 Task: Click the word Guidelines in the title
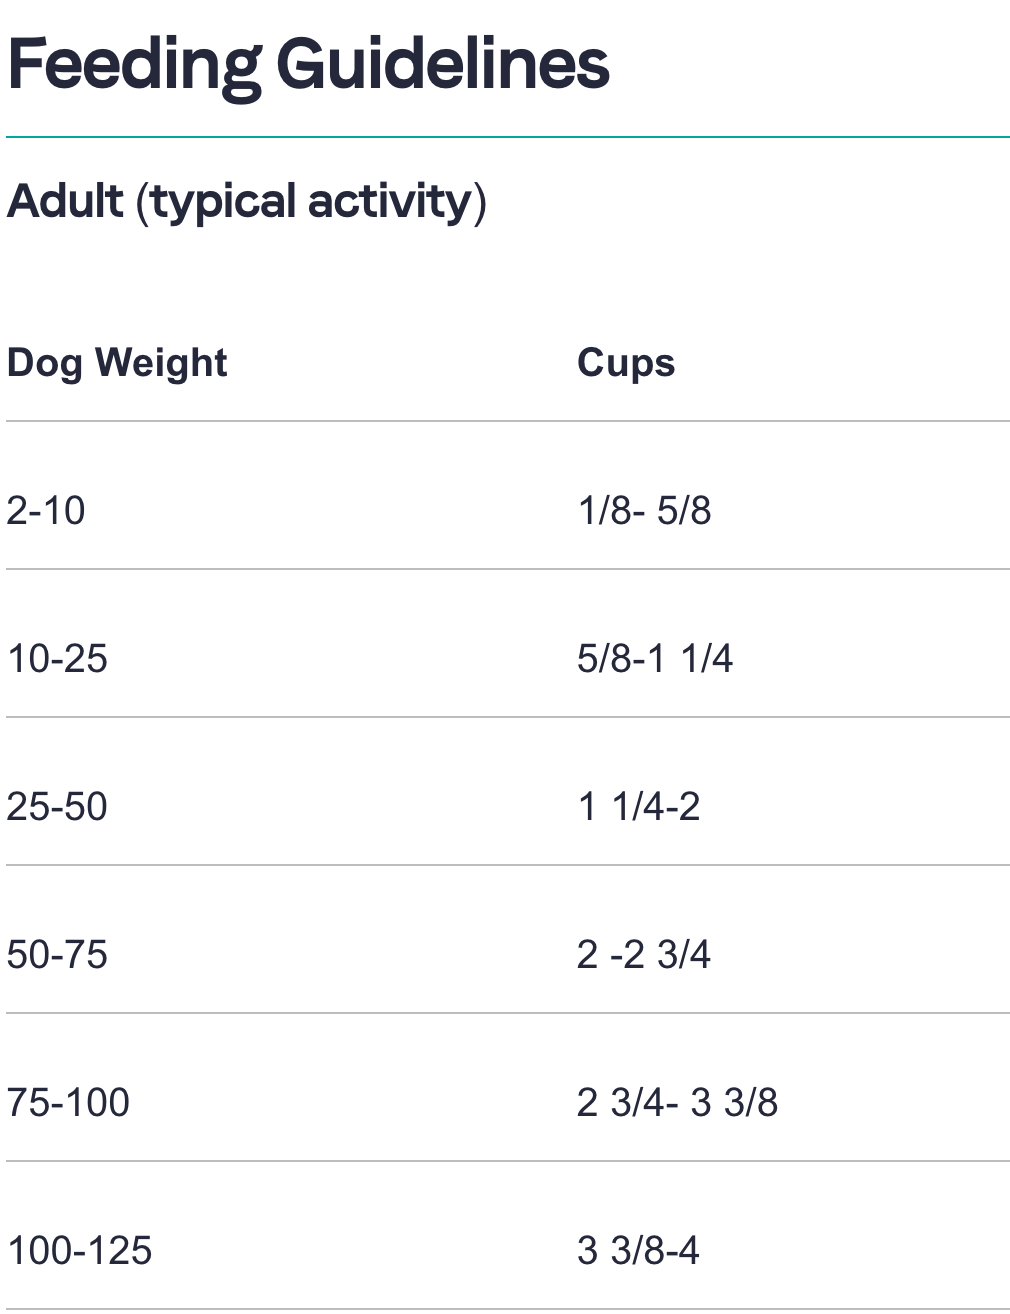[442, 64]
